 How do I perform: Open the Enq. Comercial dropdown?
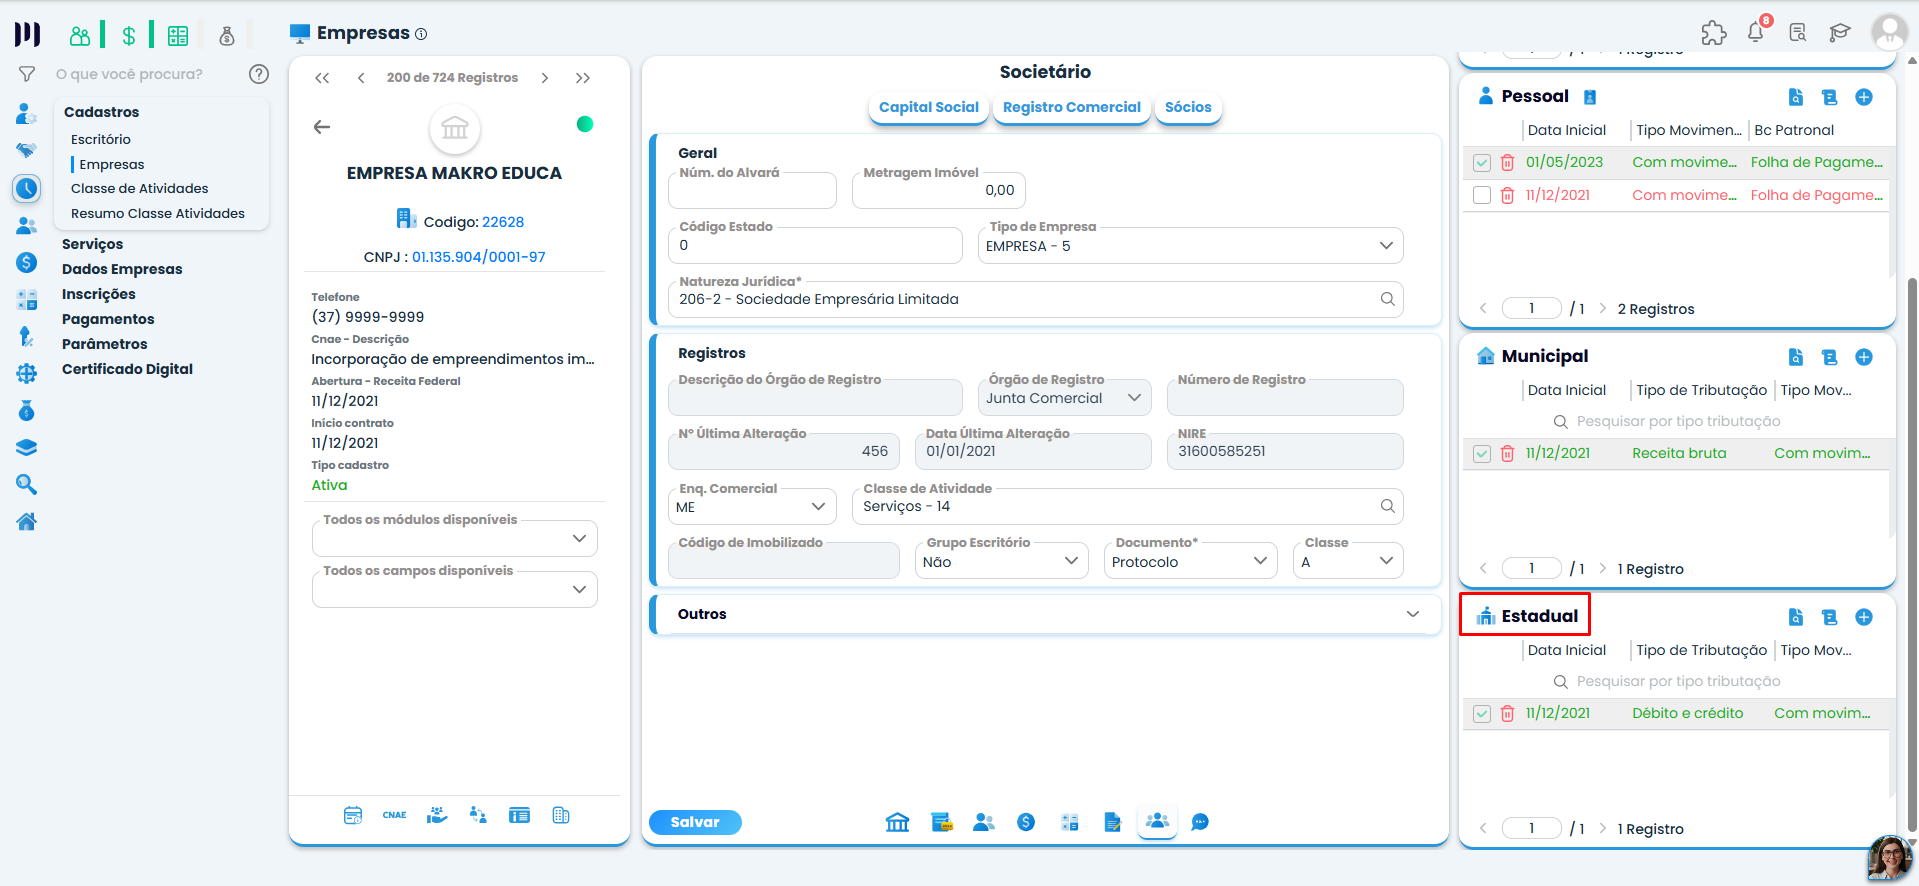point(752,507)
